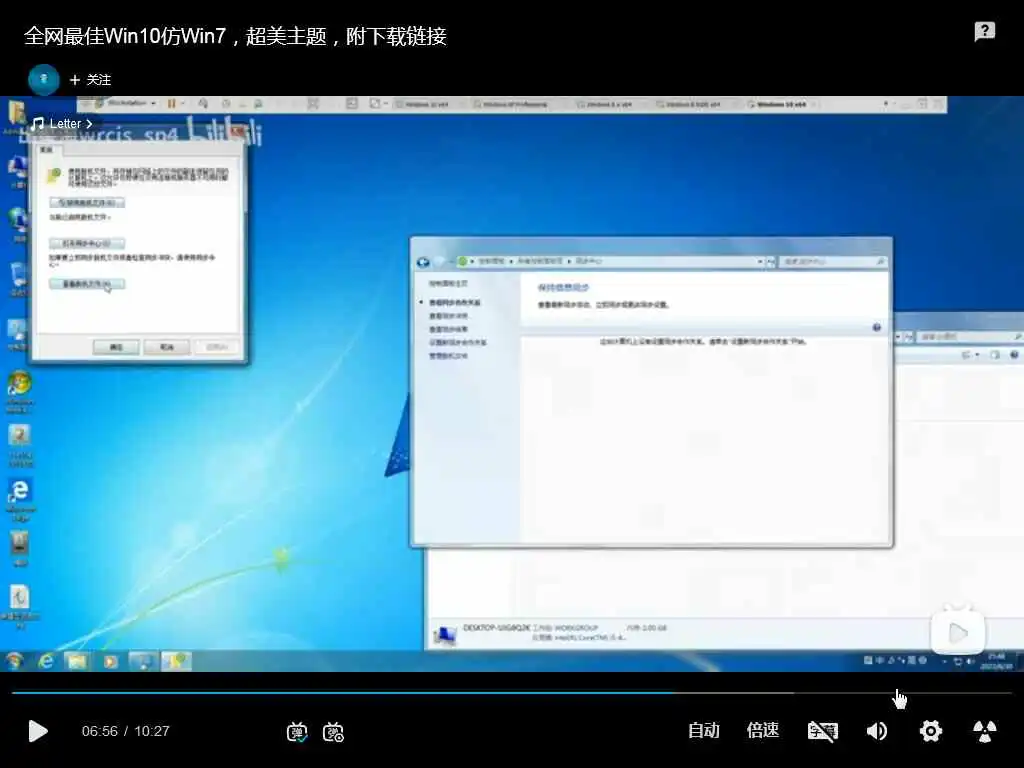The height and width of the screenshot is (768, 1024).
Task: Open the Windows Start orb in the video
Action: point(14,661)
